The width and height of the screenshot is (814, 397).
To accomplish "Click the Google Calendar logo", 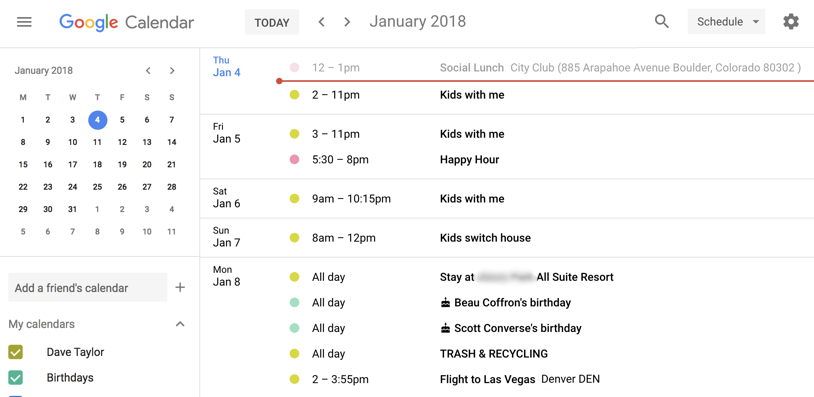I will pos(126,22).
